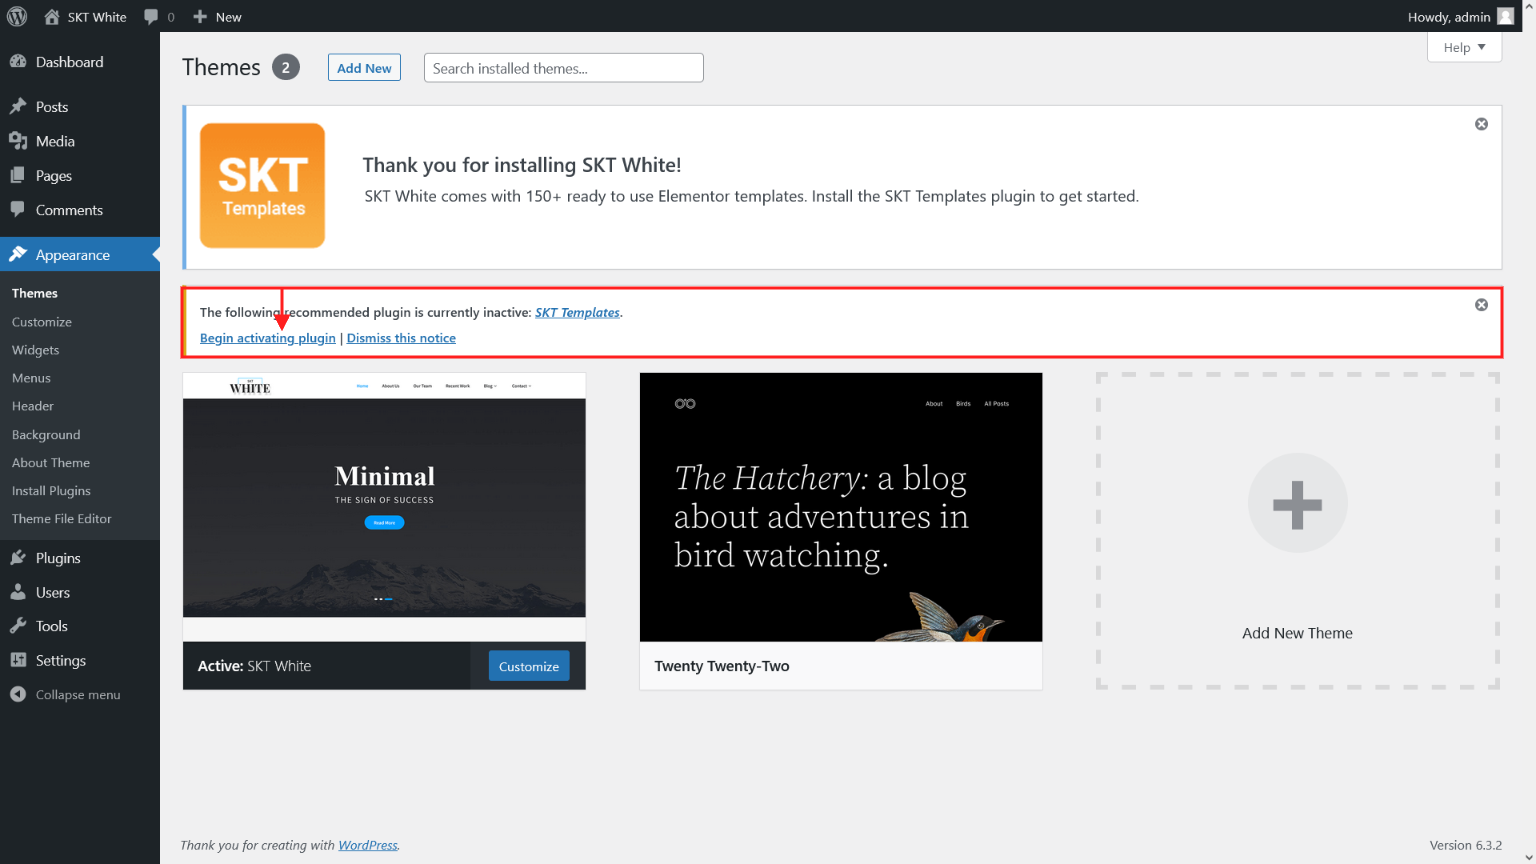1536x864 pixels.
Task: Open About Theme page
Action: coord(51,463)
